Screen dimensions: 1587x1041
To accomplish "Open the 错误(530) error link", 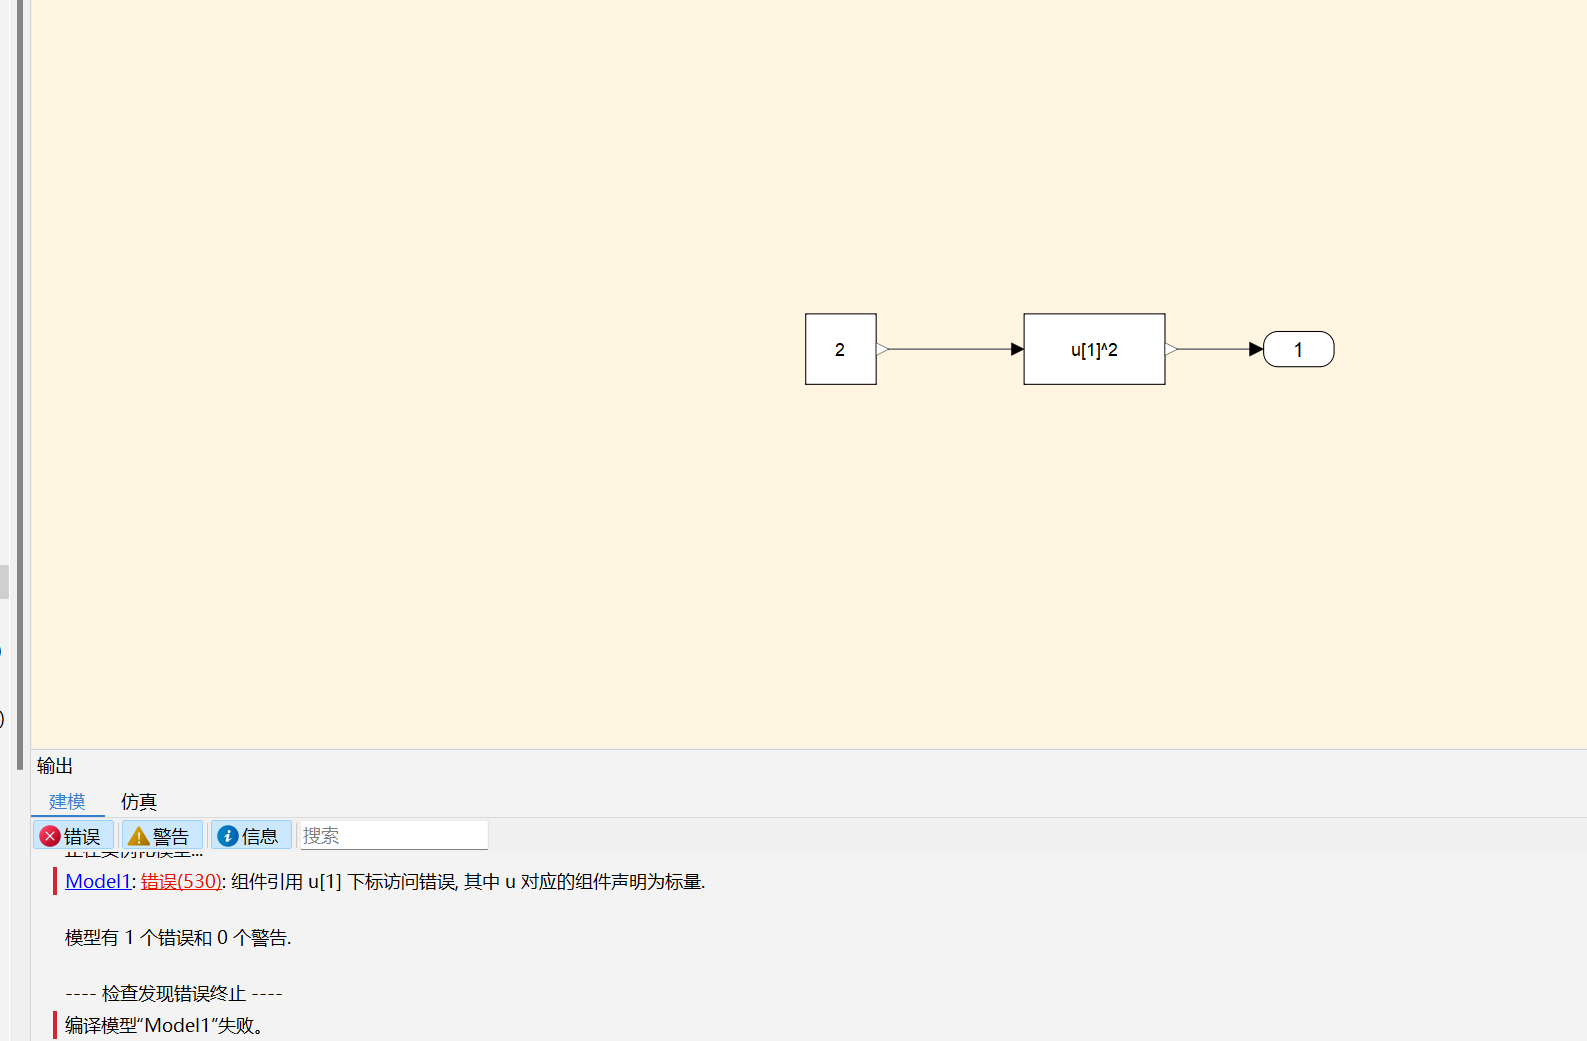I will [x=180, y=881].
